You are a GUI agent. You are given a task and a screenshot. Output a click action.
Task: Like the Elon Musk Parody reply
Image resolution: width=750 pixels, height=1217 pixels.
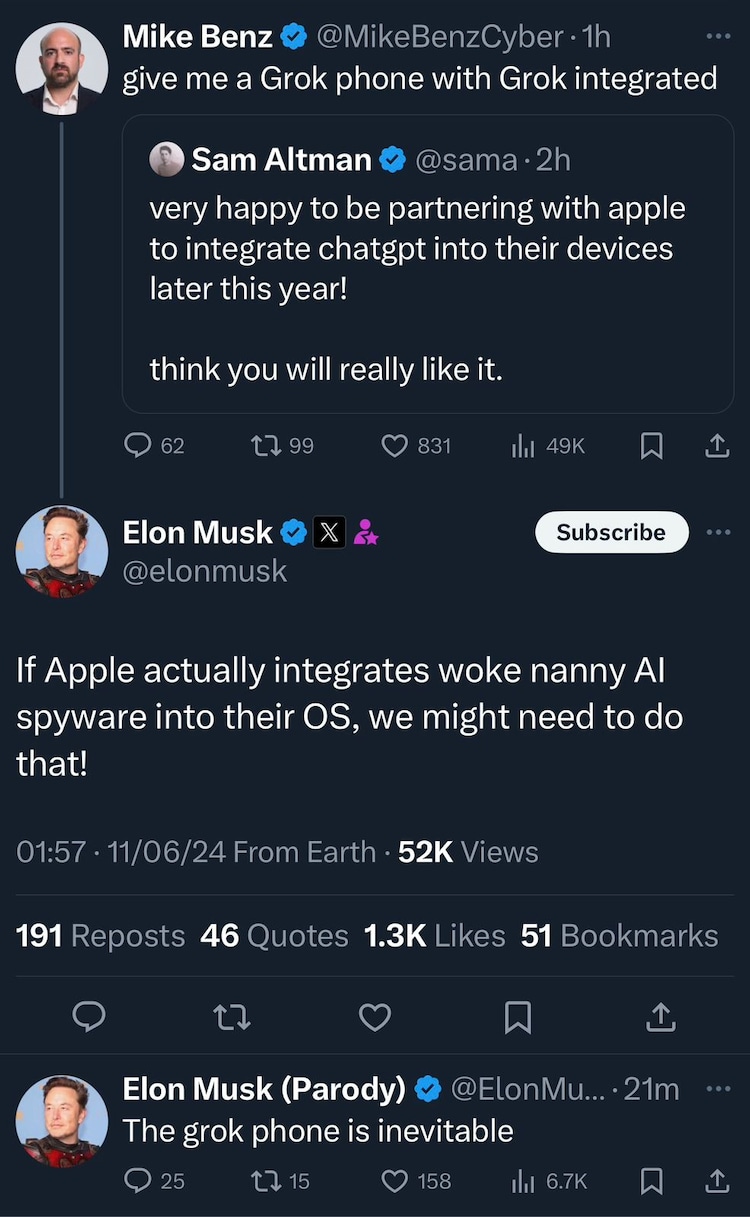click(395, 1181)
